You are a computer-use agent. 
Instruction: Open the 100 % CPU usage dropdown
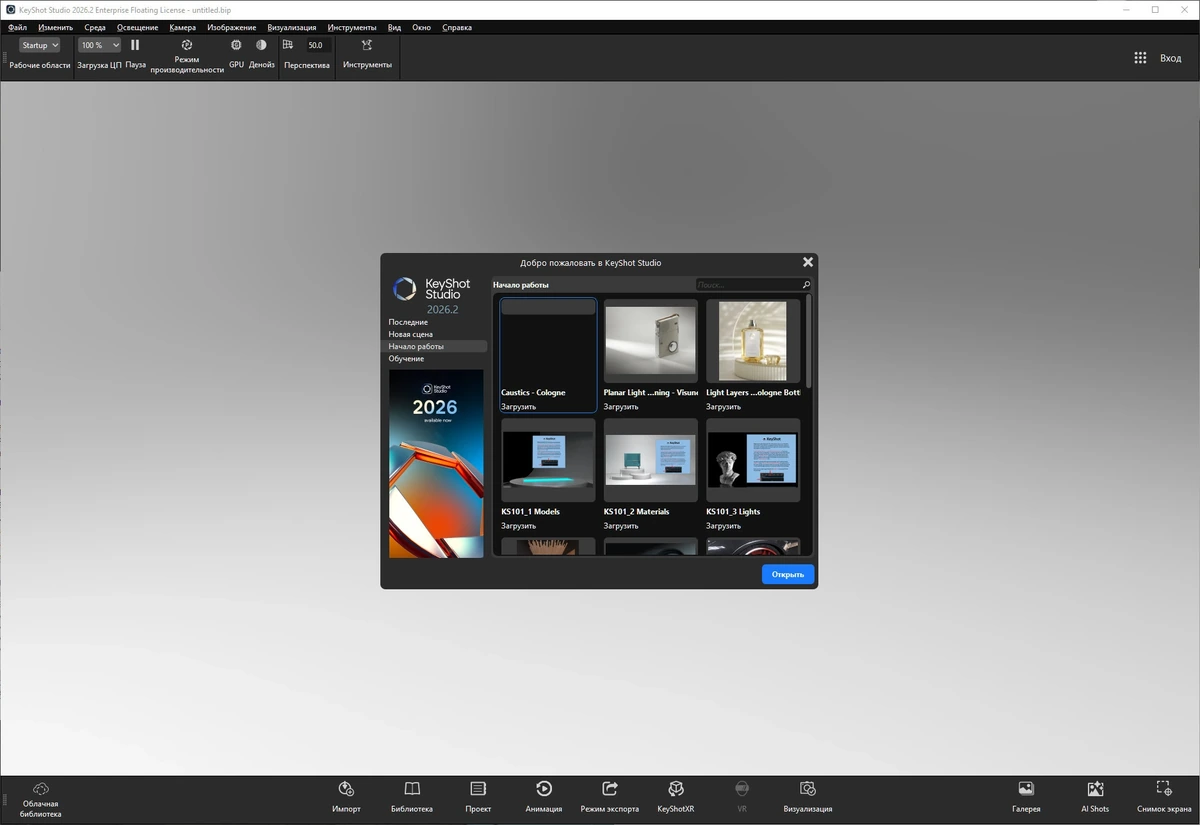pyautogui.click(x=100, y=45)
